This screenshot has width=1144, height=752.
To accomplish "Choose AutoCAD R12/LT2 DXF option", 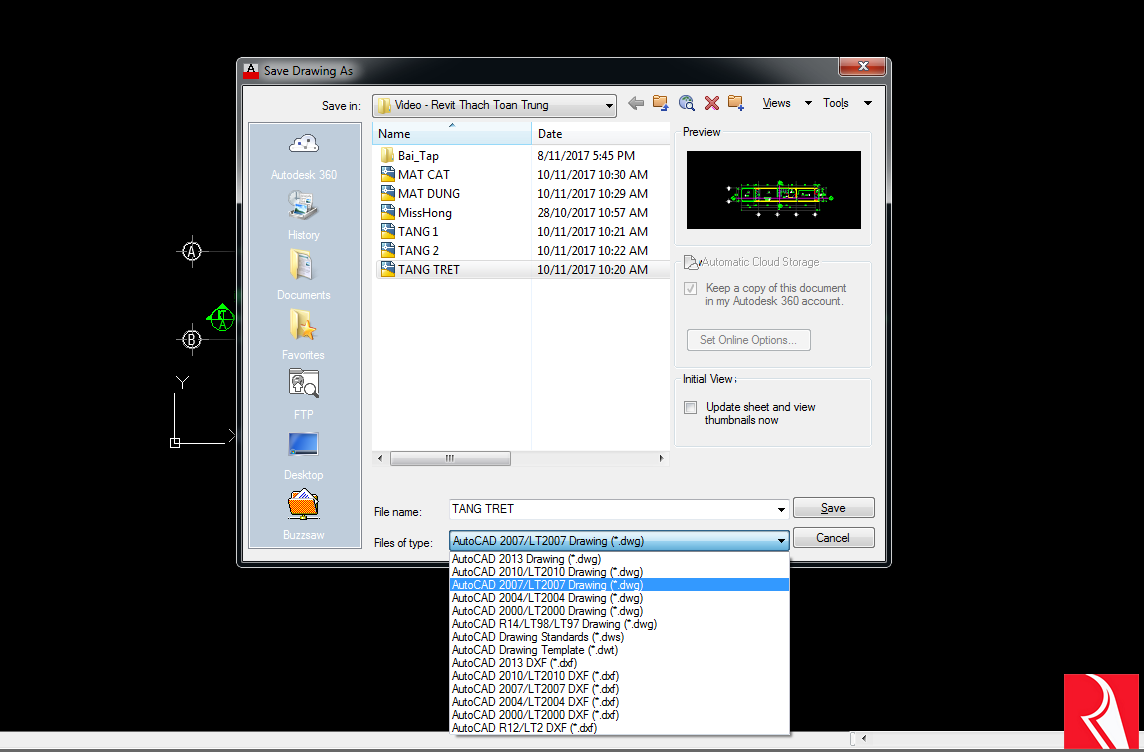I will pyautogui.click(x=619, y=728).
